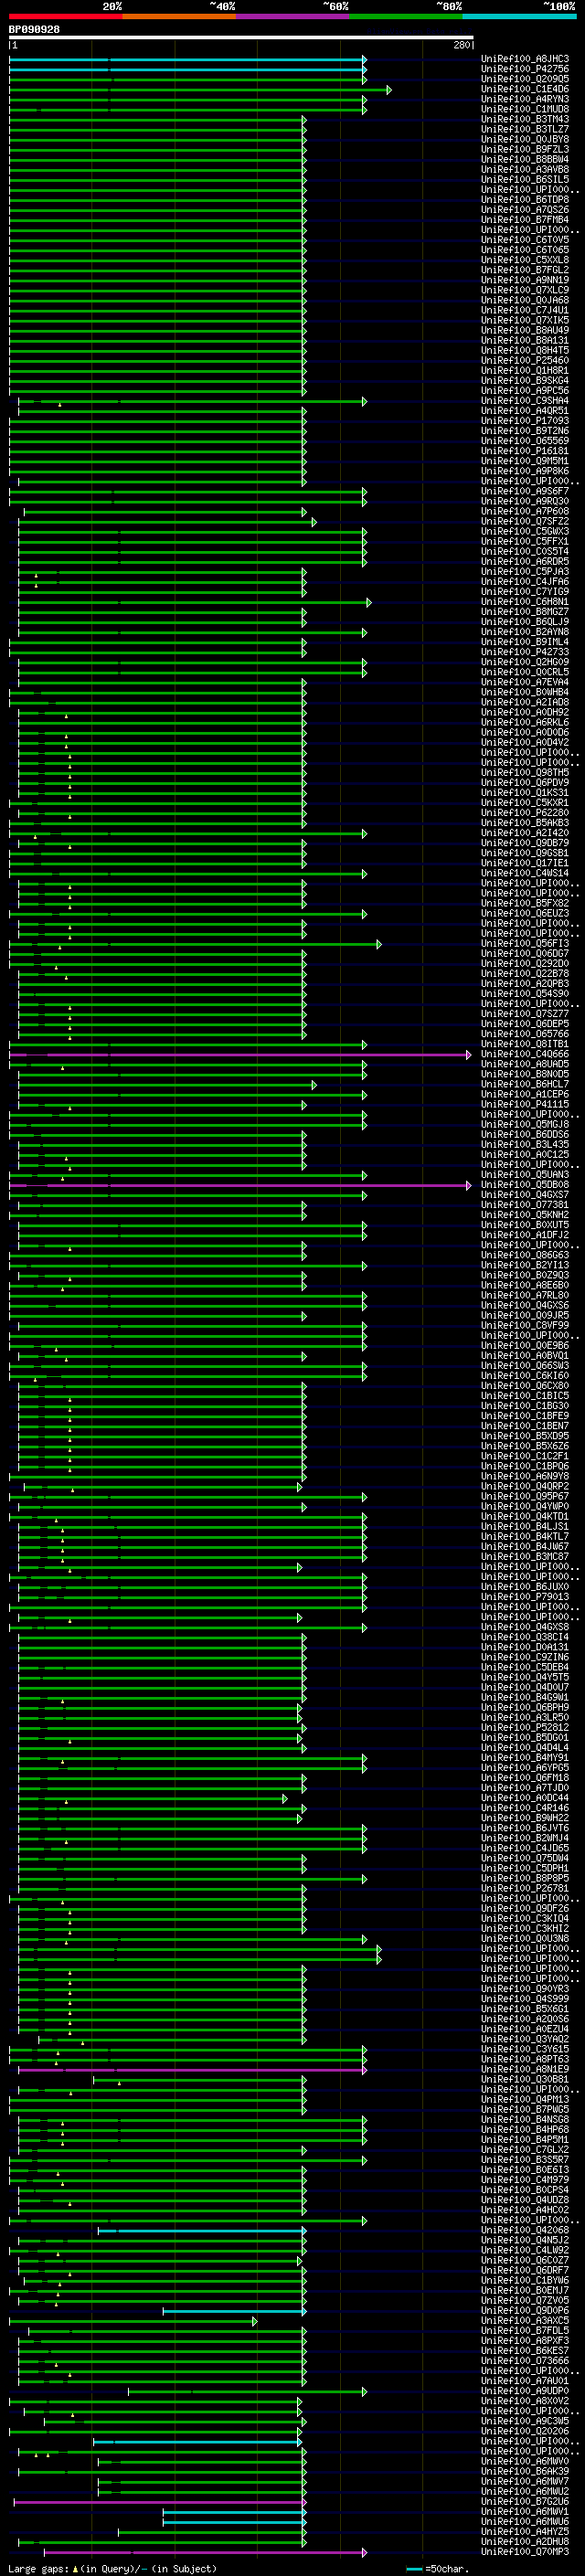
Task: Select the UniRef100_Q75DW4 entry
Action: pyautogui.click(x=525, y=1859)
